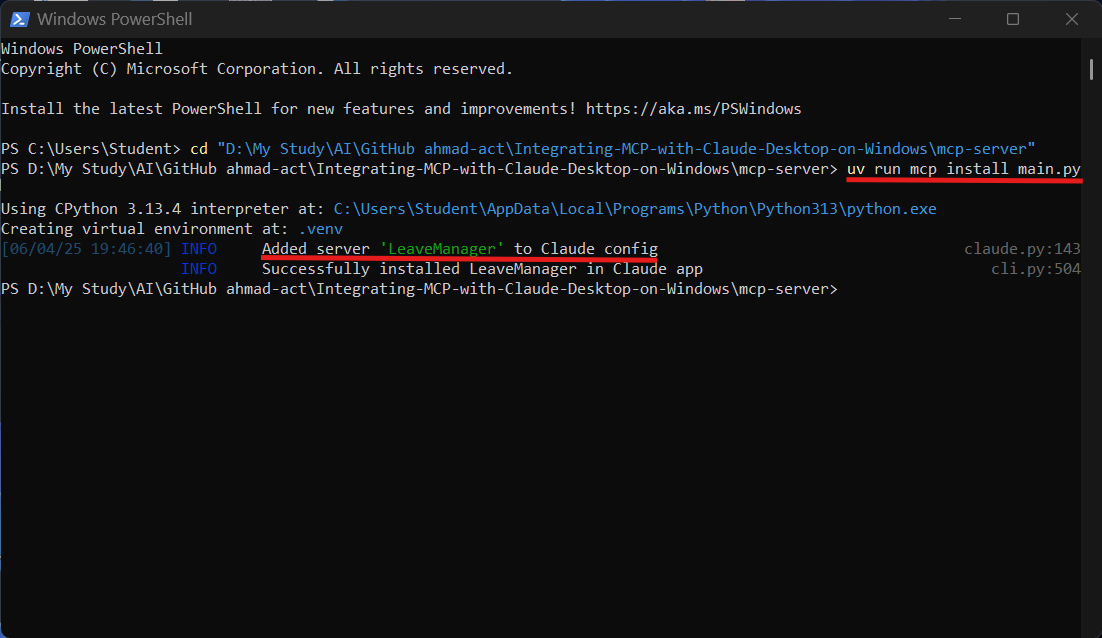
Task: Click 'Successfully installed LeaveManager in Claude app' line
Action: pos(482,269)
